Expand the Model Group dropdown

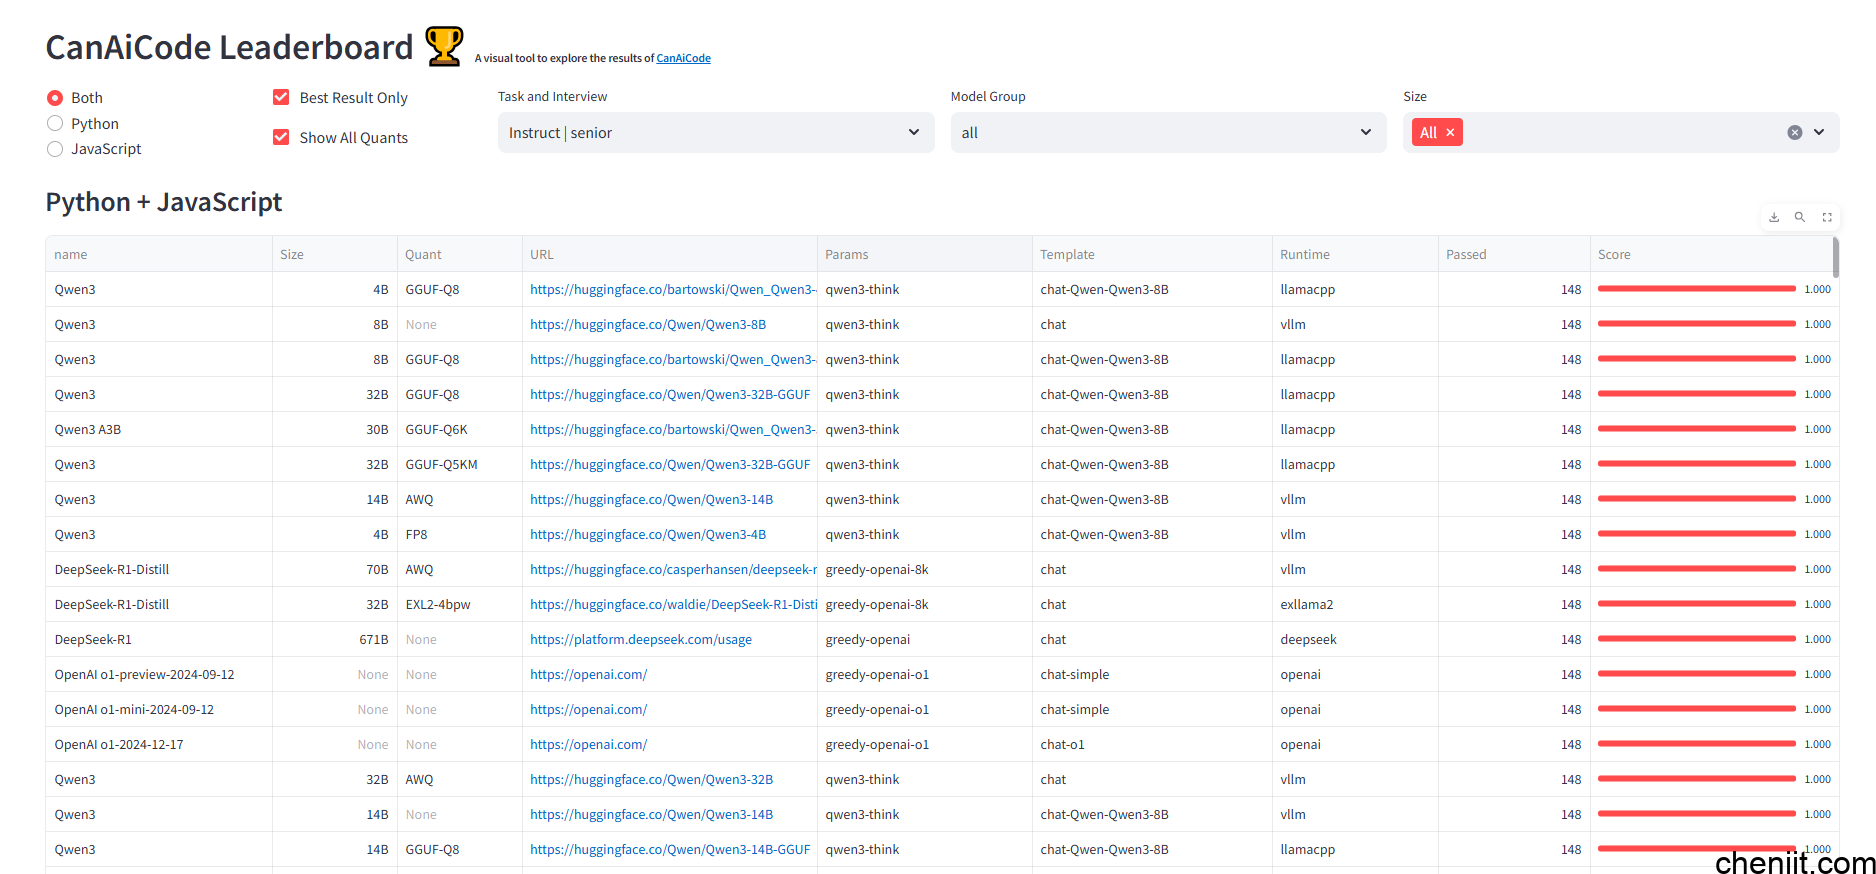1167,133
